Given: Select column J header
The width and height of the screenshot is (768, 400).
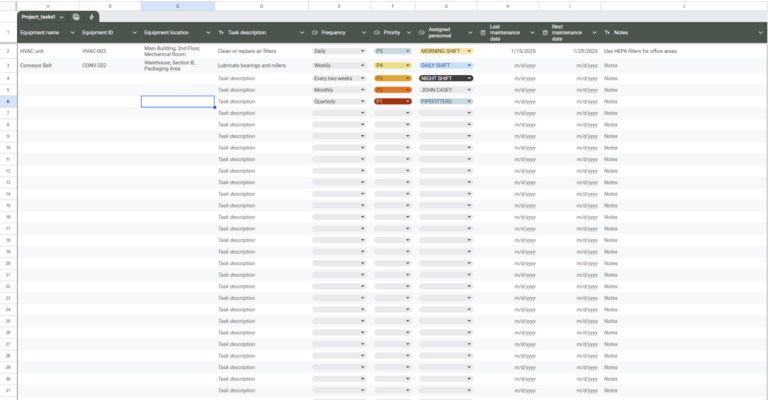Looking at the screenshot, I should (684, 6).
